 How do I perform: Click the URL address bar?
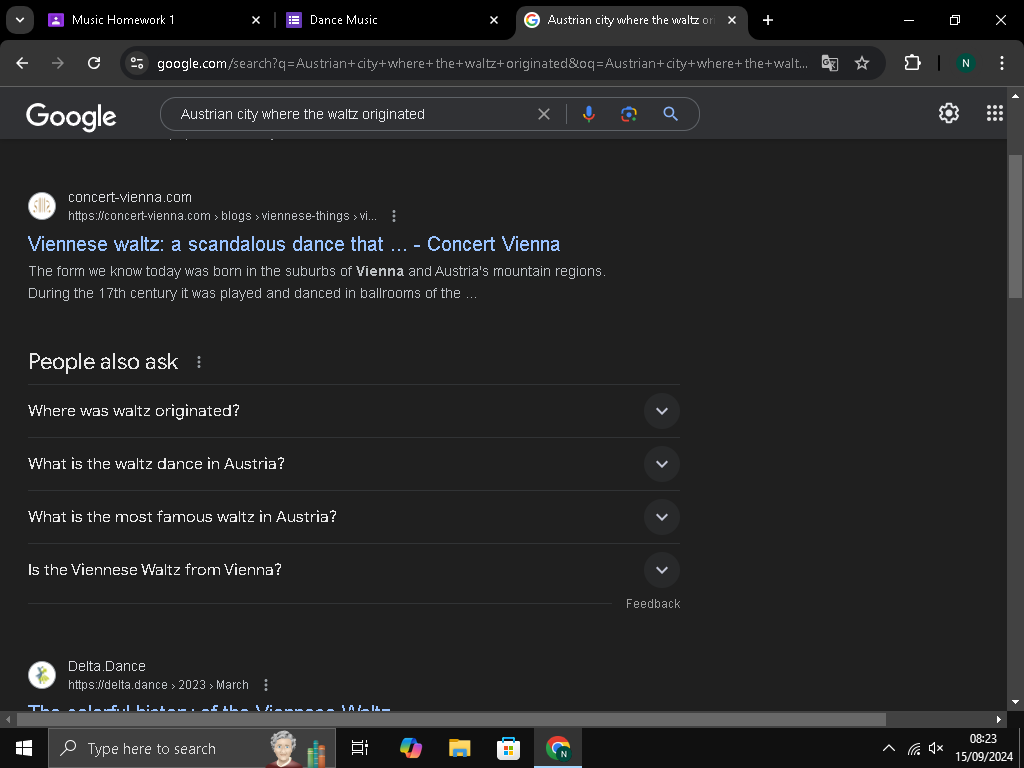[x=482, y=63]
